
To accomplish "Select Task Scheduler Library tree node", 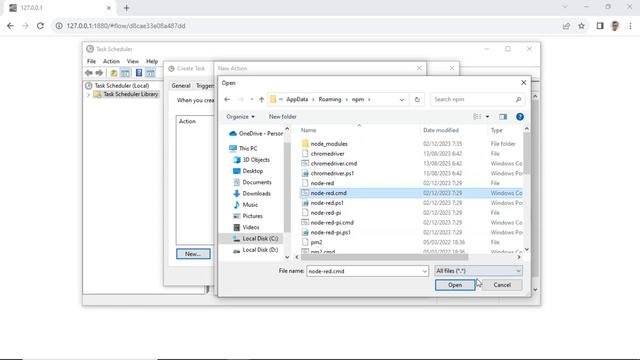I will 130,94.
